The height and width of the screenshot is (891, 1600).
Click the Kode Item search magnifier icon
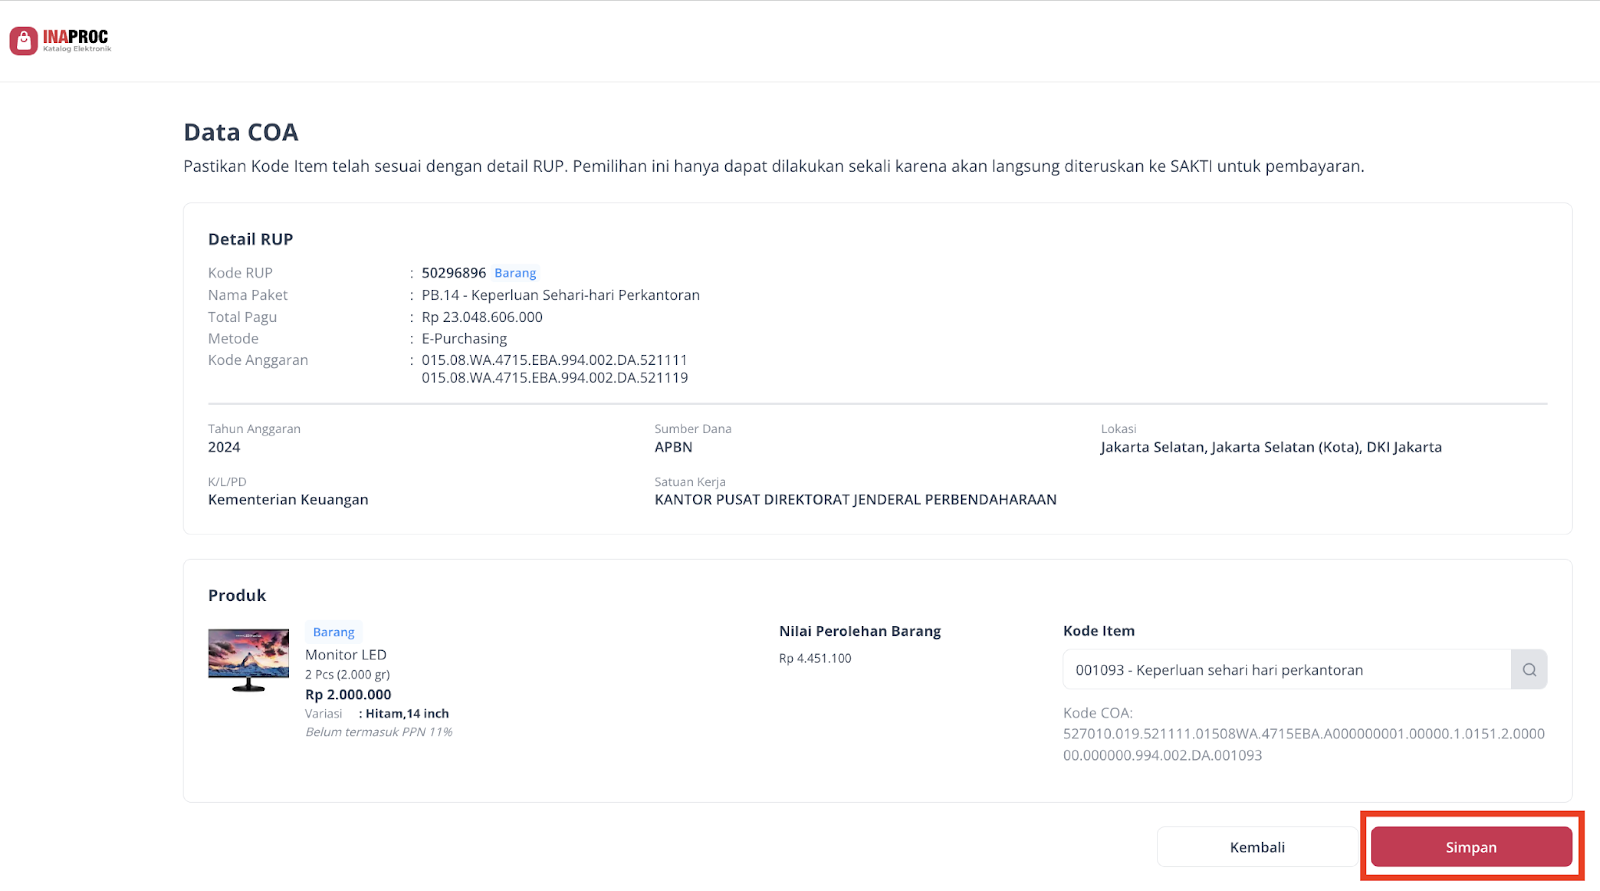pyautogui.click(x=1529, y=670)
